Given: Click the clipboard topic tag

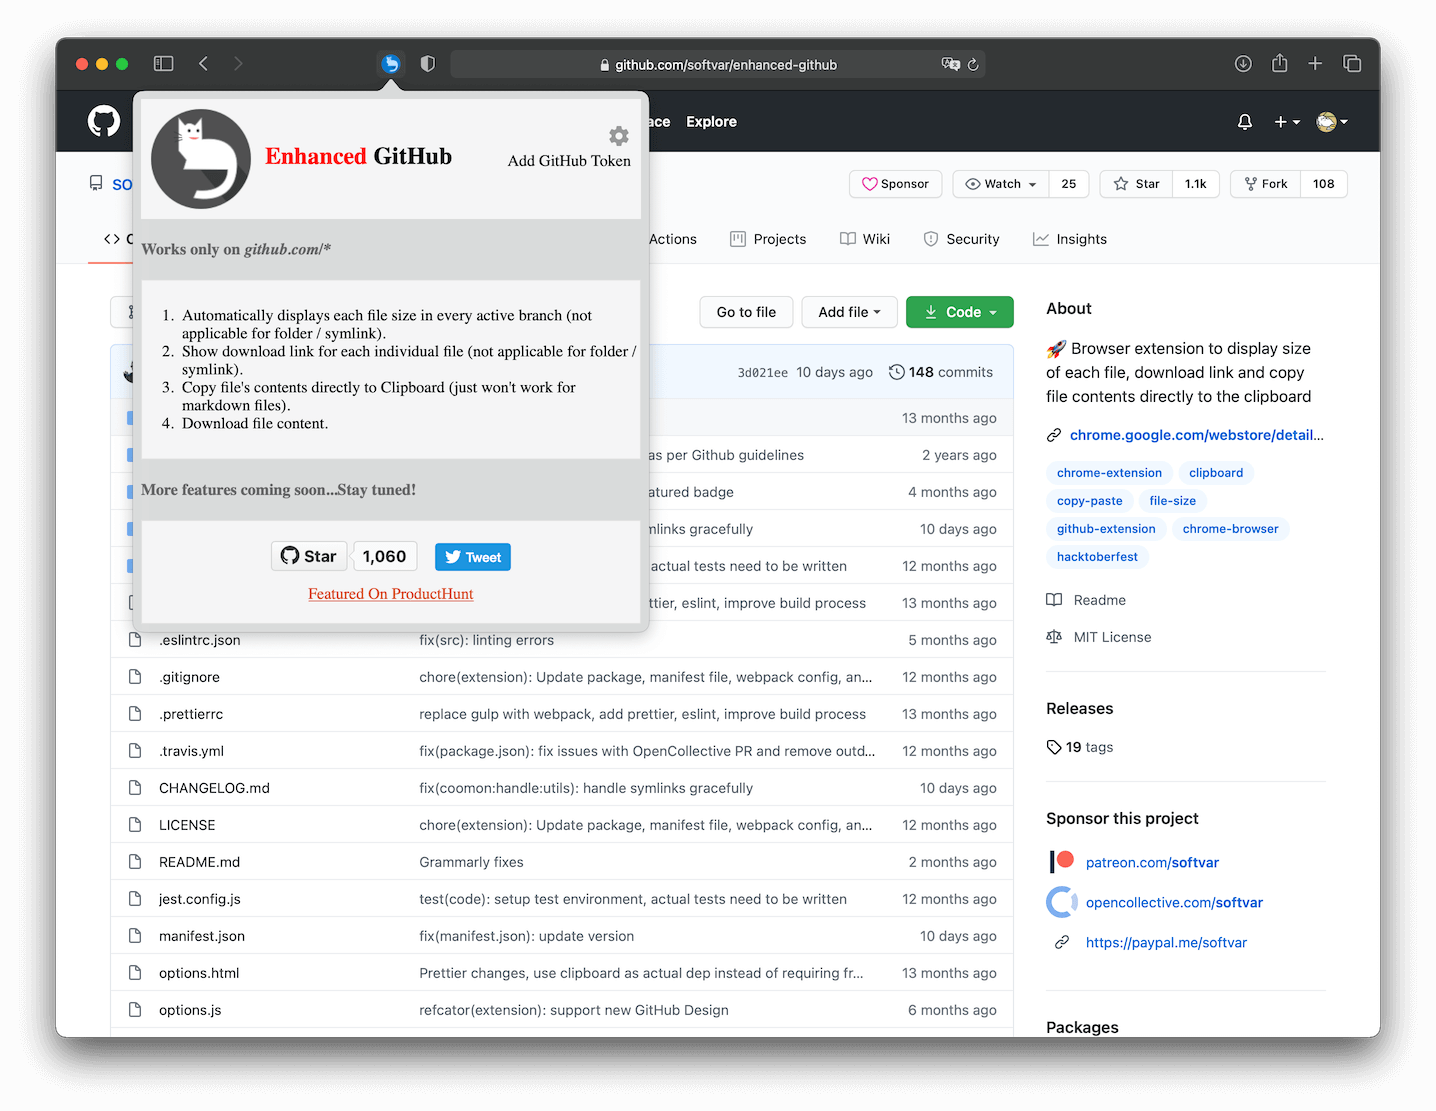Looking at the screenshot, I should point(1216,473).
